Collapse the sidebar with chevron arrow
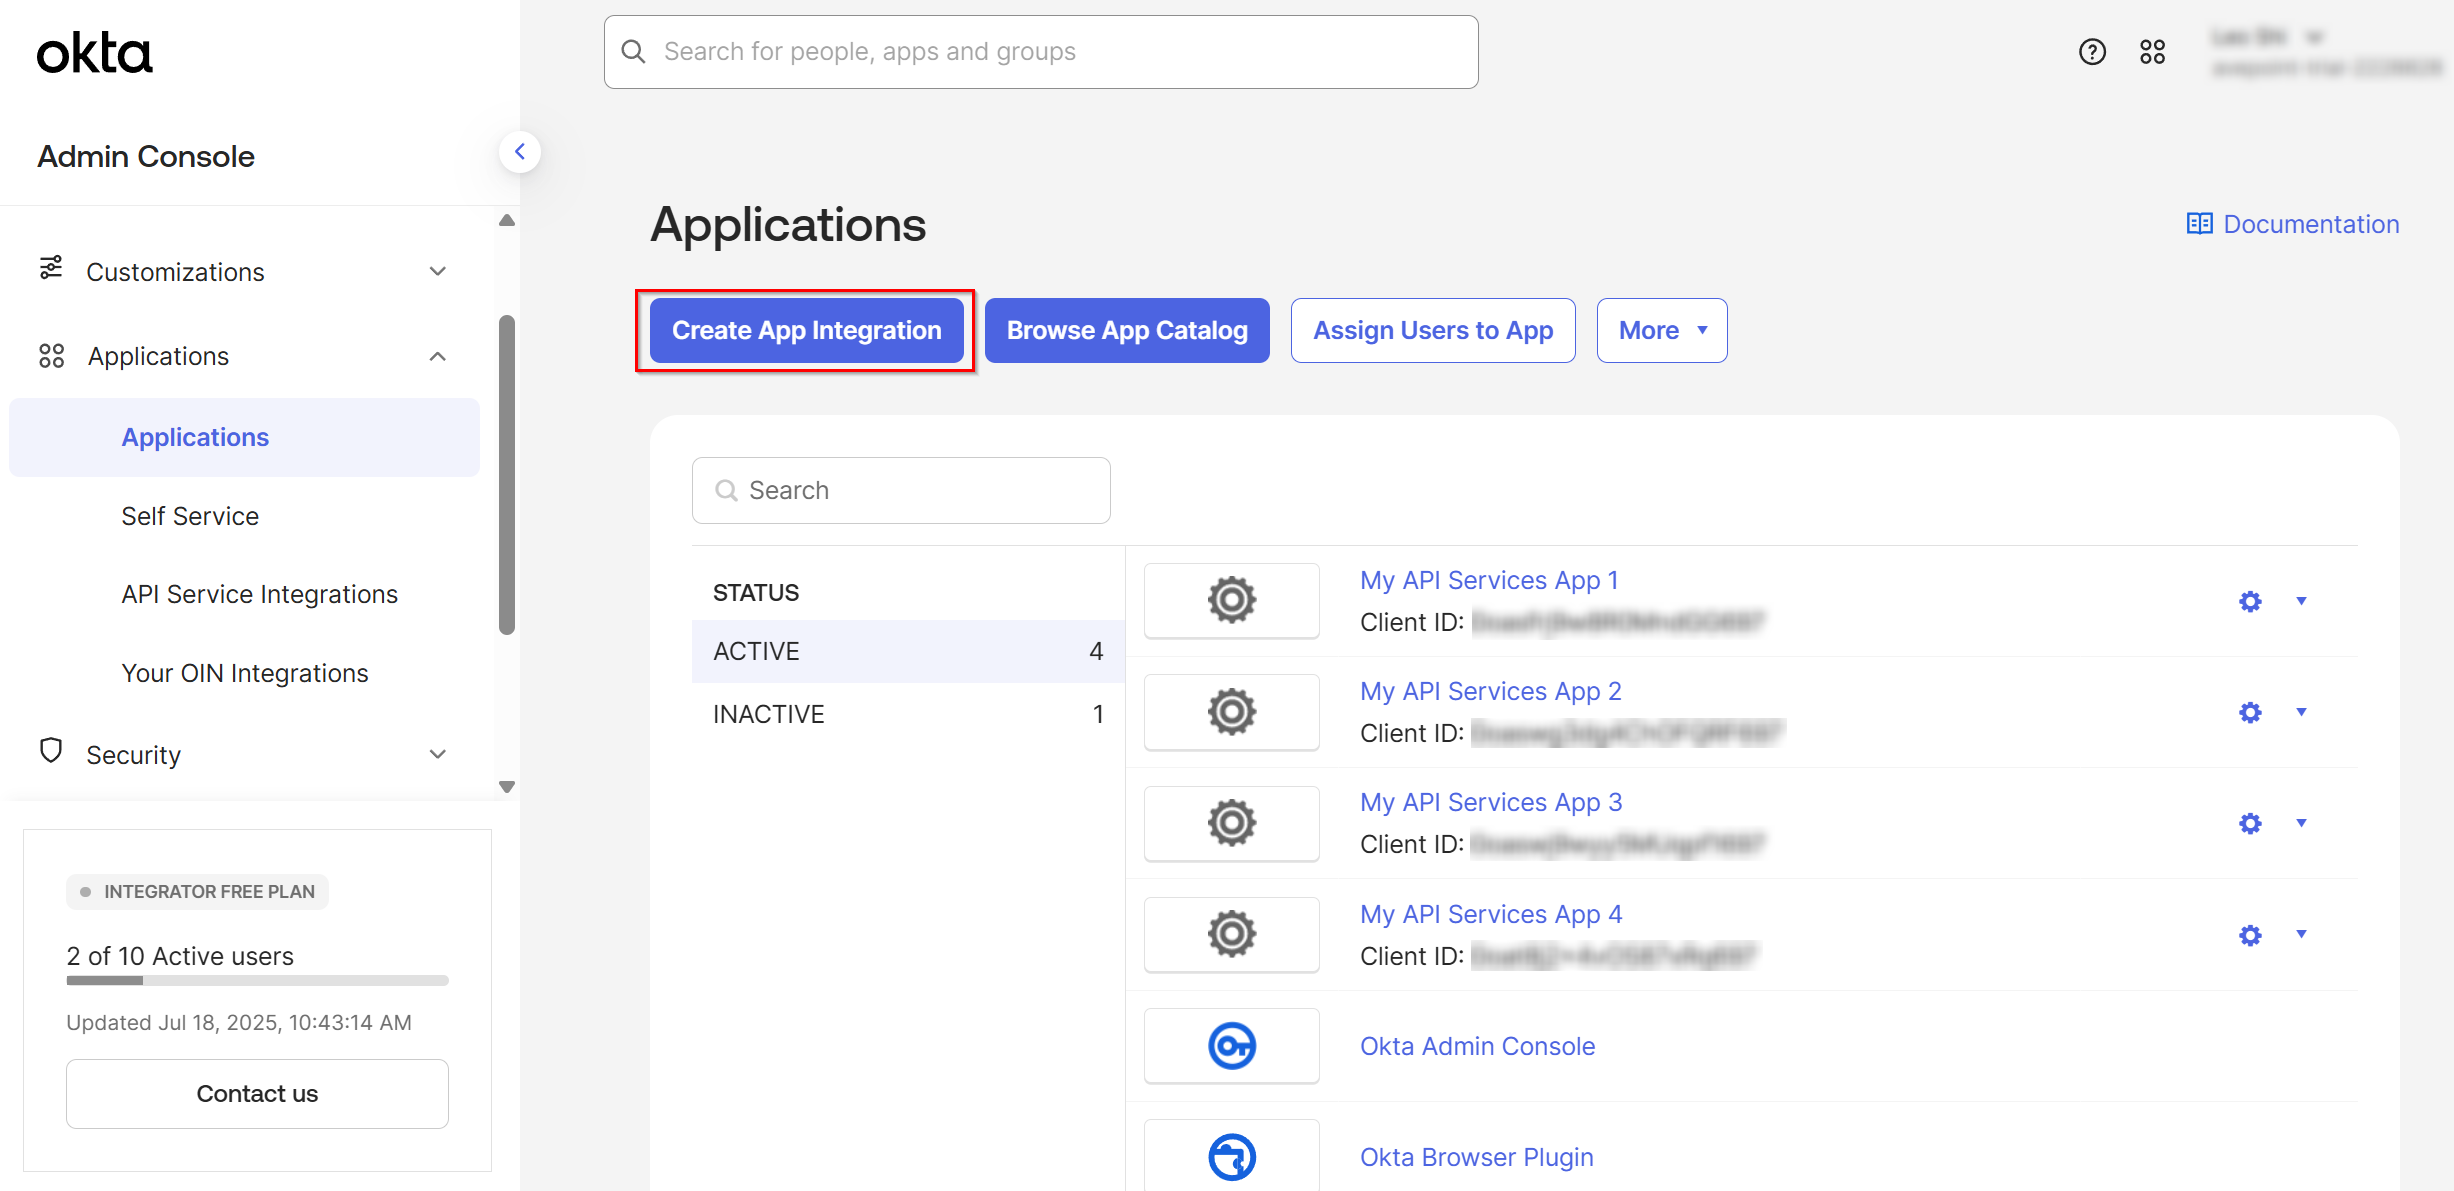This screenshot has height=1191, width=2454. [x=519, y=151]
